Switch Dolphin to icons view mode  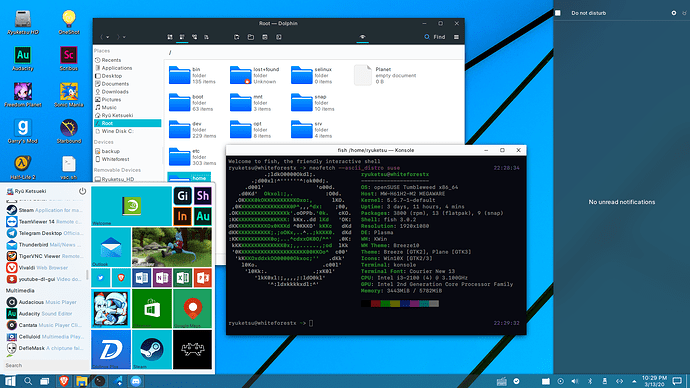coord(170,37)
